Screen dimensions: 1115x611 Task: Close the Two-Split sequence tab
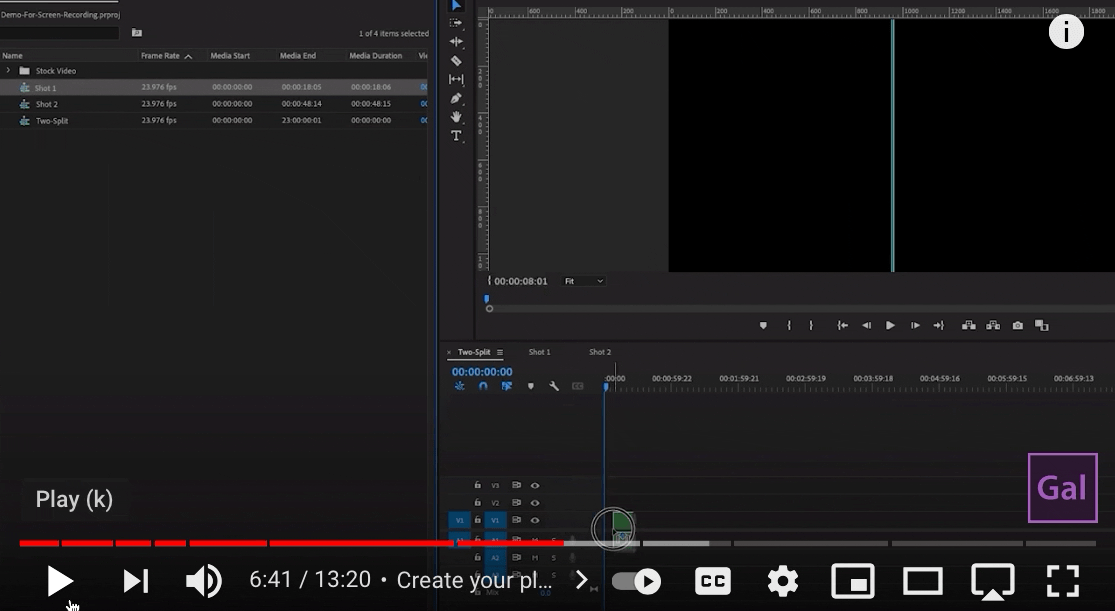coord(449,353)
